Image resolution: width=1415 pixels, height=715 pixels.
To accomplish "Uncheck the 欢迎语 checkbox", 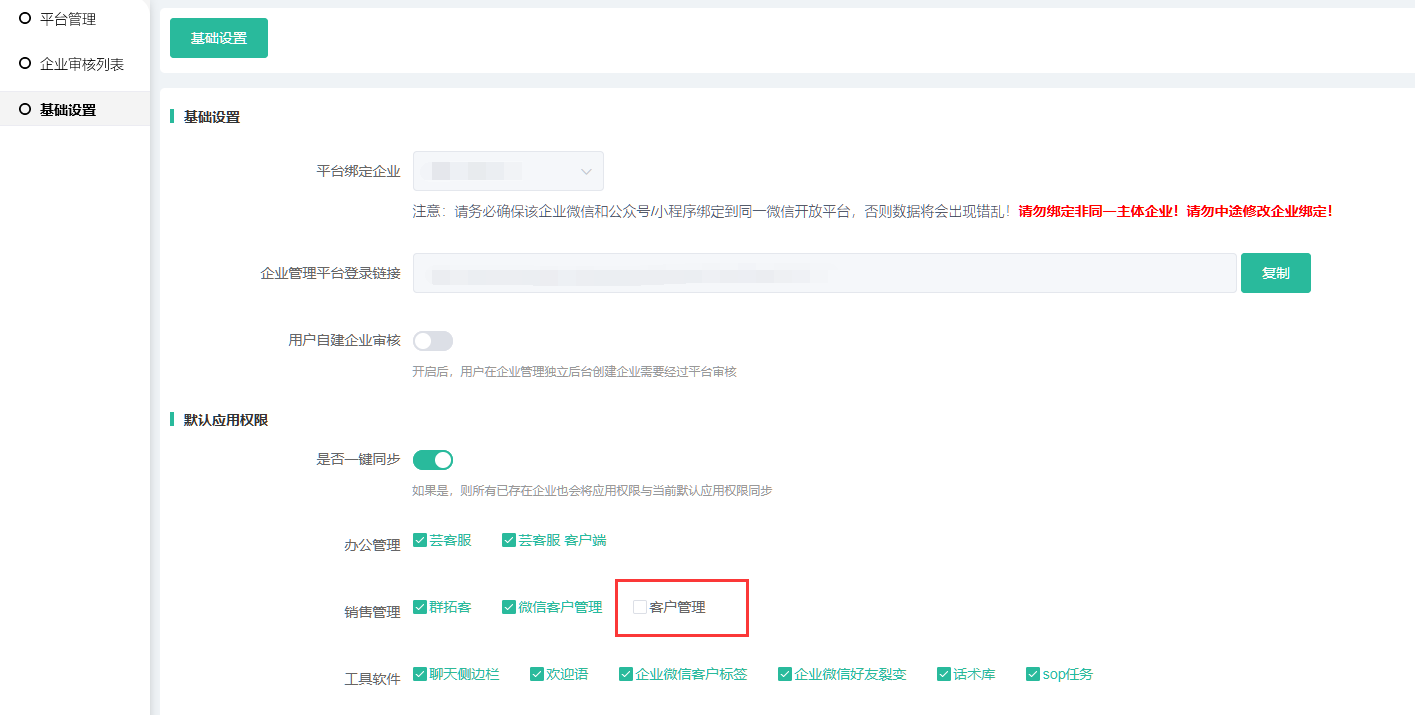I will [x=537, y=675].
